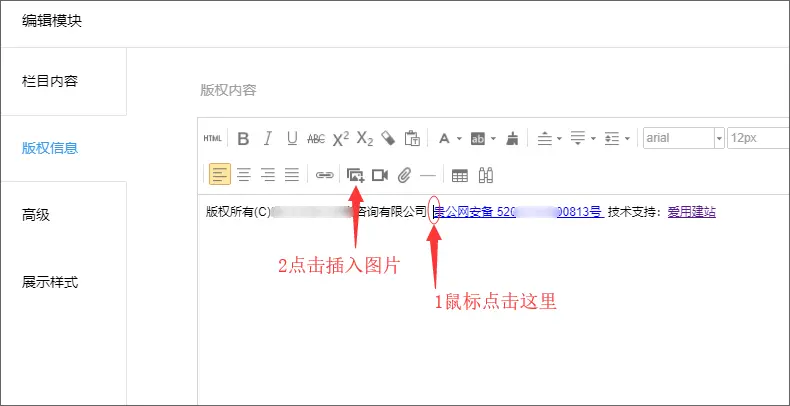790x406 pixels.
Task: Expand the arial font family dropdown
Action: click(x=718, y=138)
